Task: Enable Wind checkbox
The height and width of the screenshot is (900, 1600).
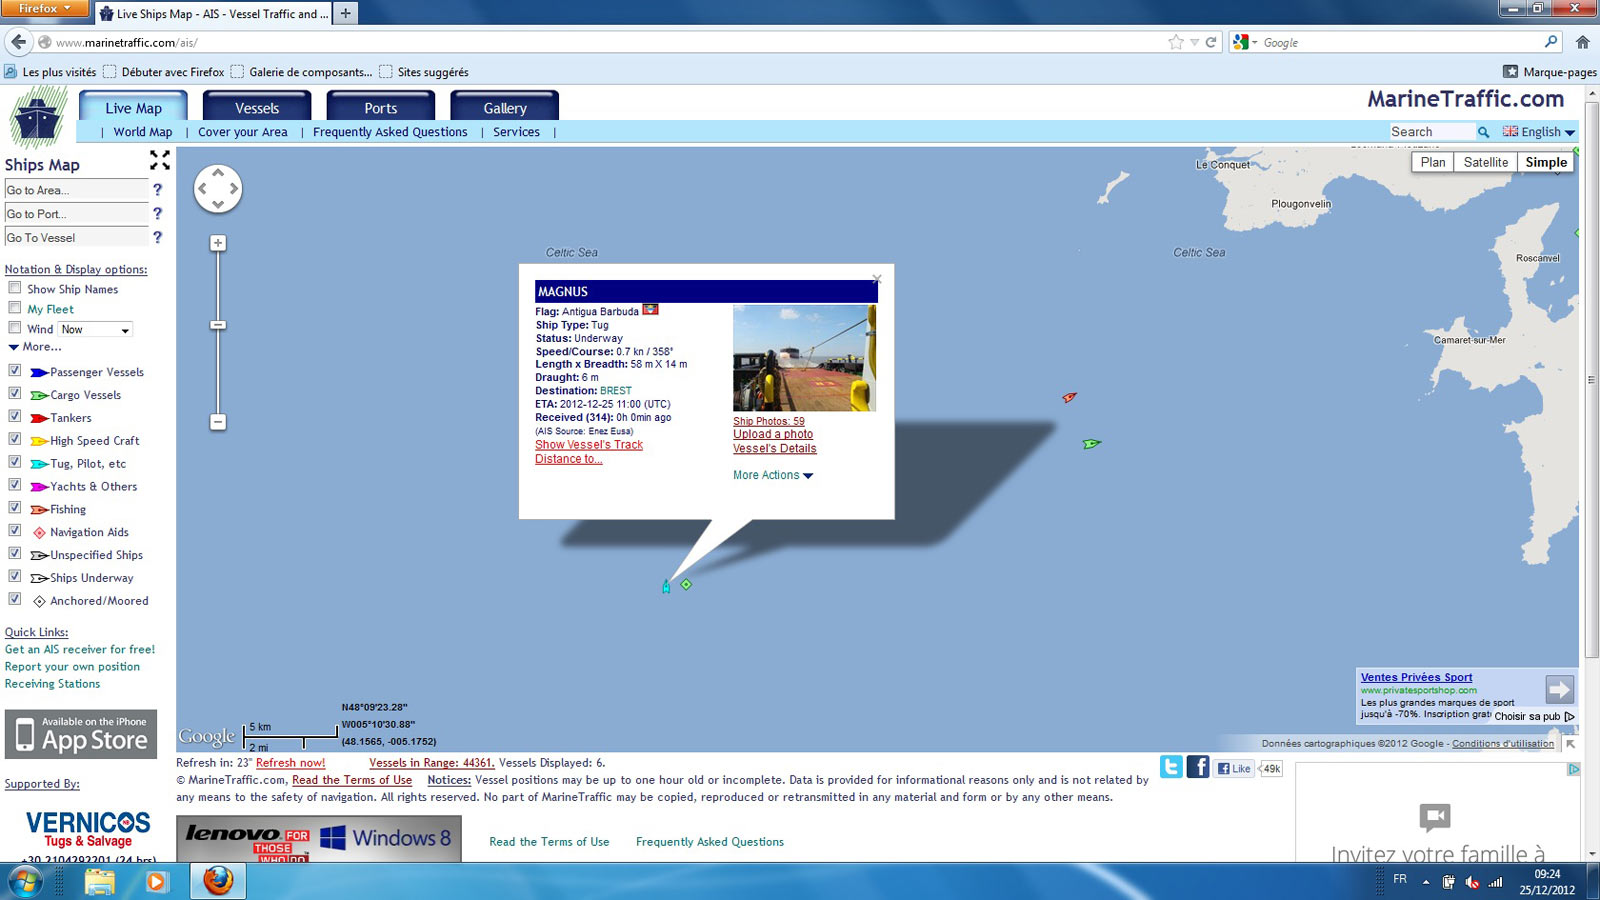Action: point(15,328)
